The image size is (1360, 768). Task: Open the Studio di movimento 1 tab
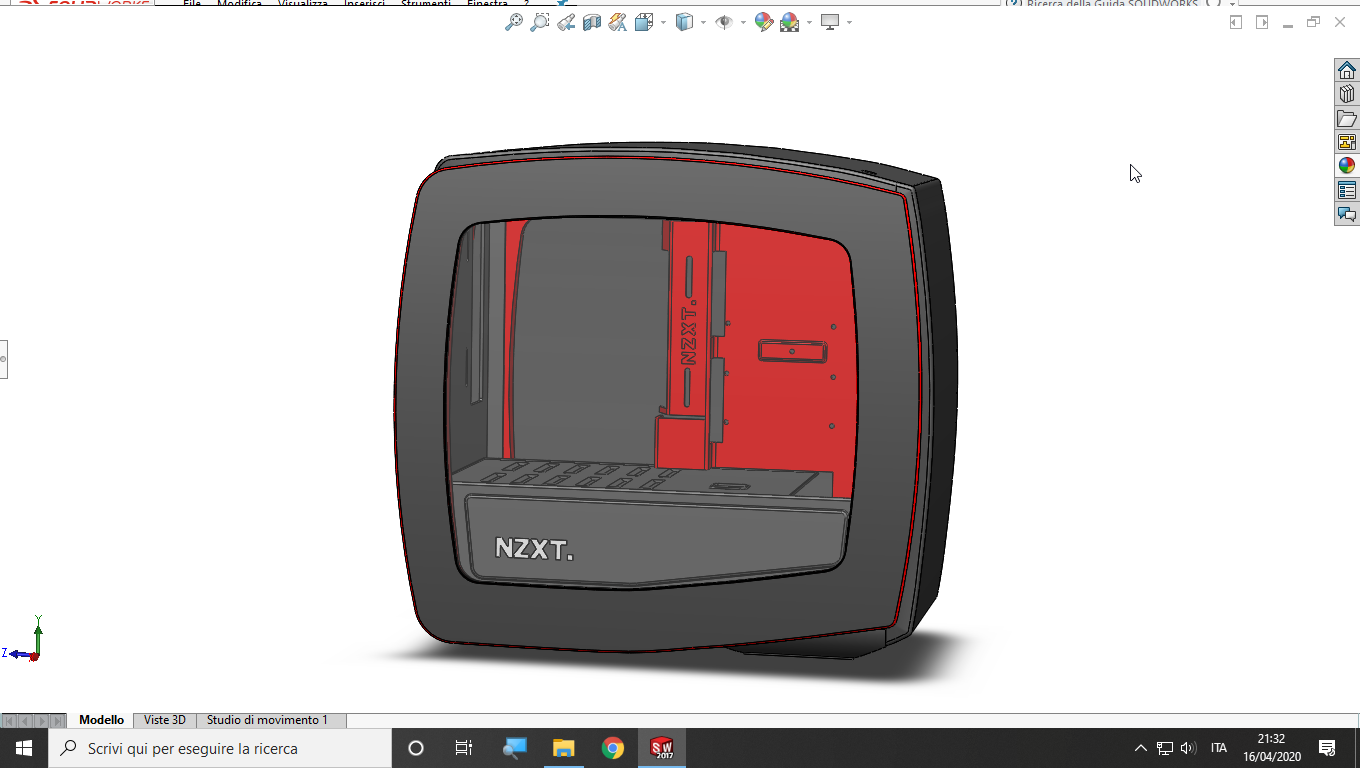[267, 720]
